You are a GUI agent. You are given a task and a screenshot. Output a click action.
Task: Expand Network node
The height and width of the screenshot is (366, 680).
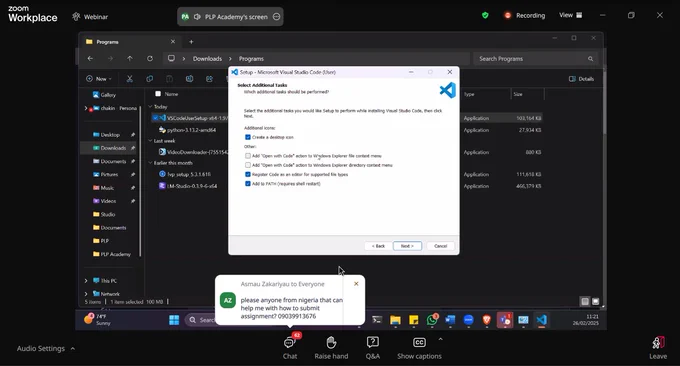[x=86, y=294]
